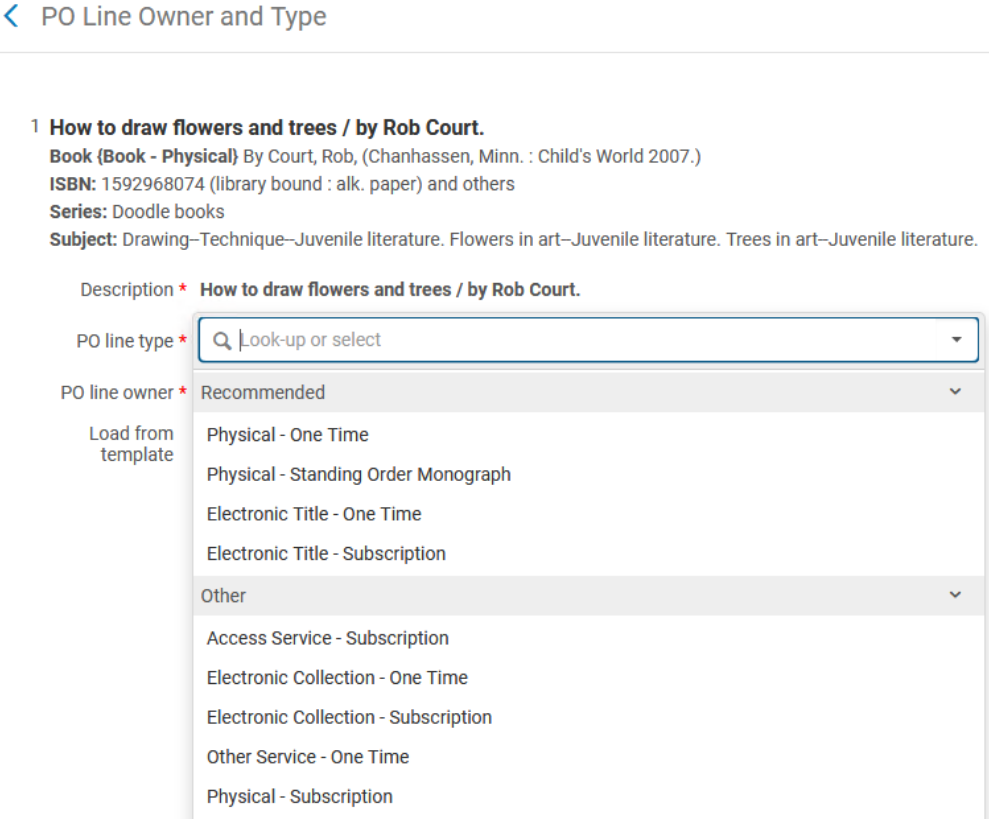Screen dimensions: 989x819
Task: Click the back chevron arrow icon
Action: [12, 18]
